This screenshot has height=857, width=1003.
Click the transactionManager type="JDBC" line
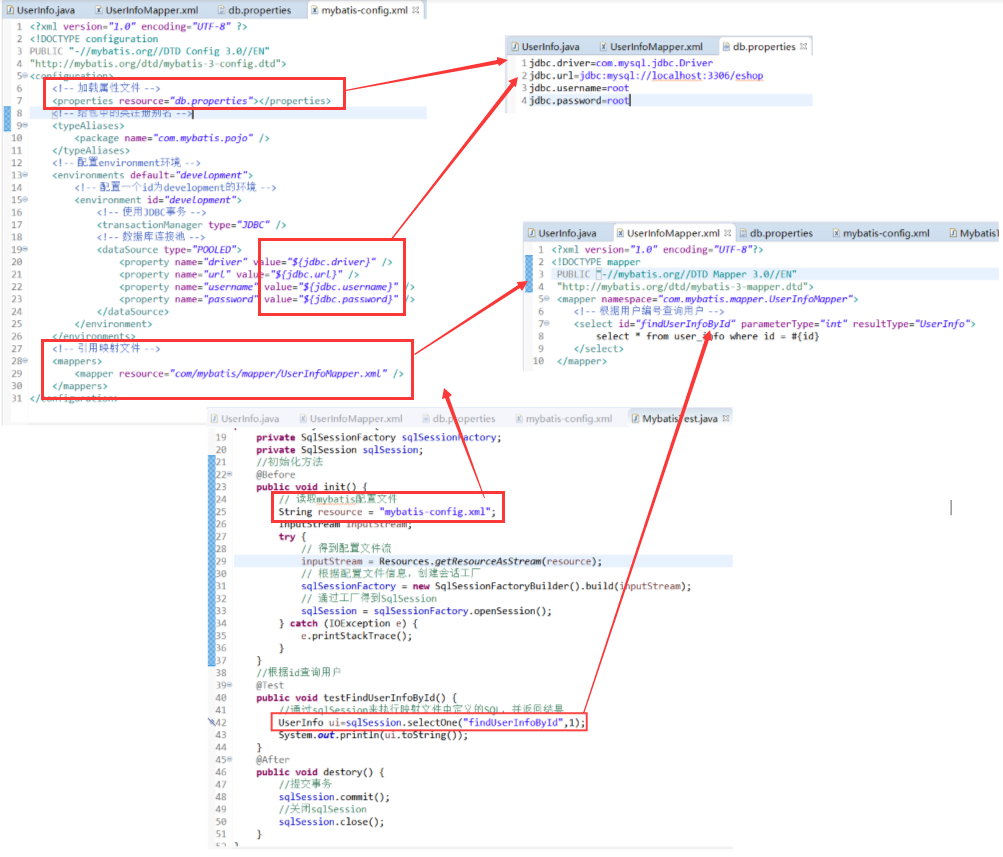coord(191,225)
